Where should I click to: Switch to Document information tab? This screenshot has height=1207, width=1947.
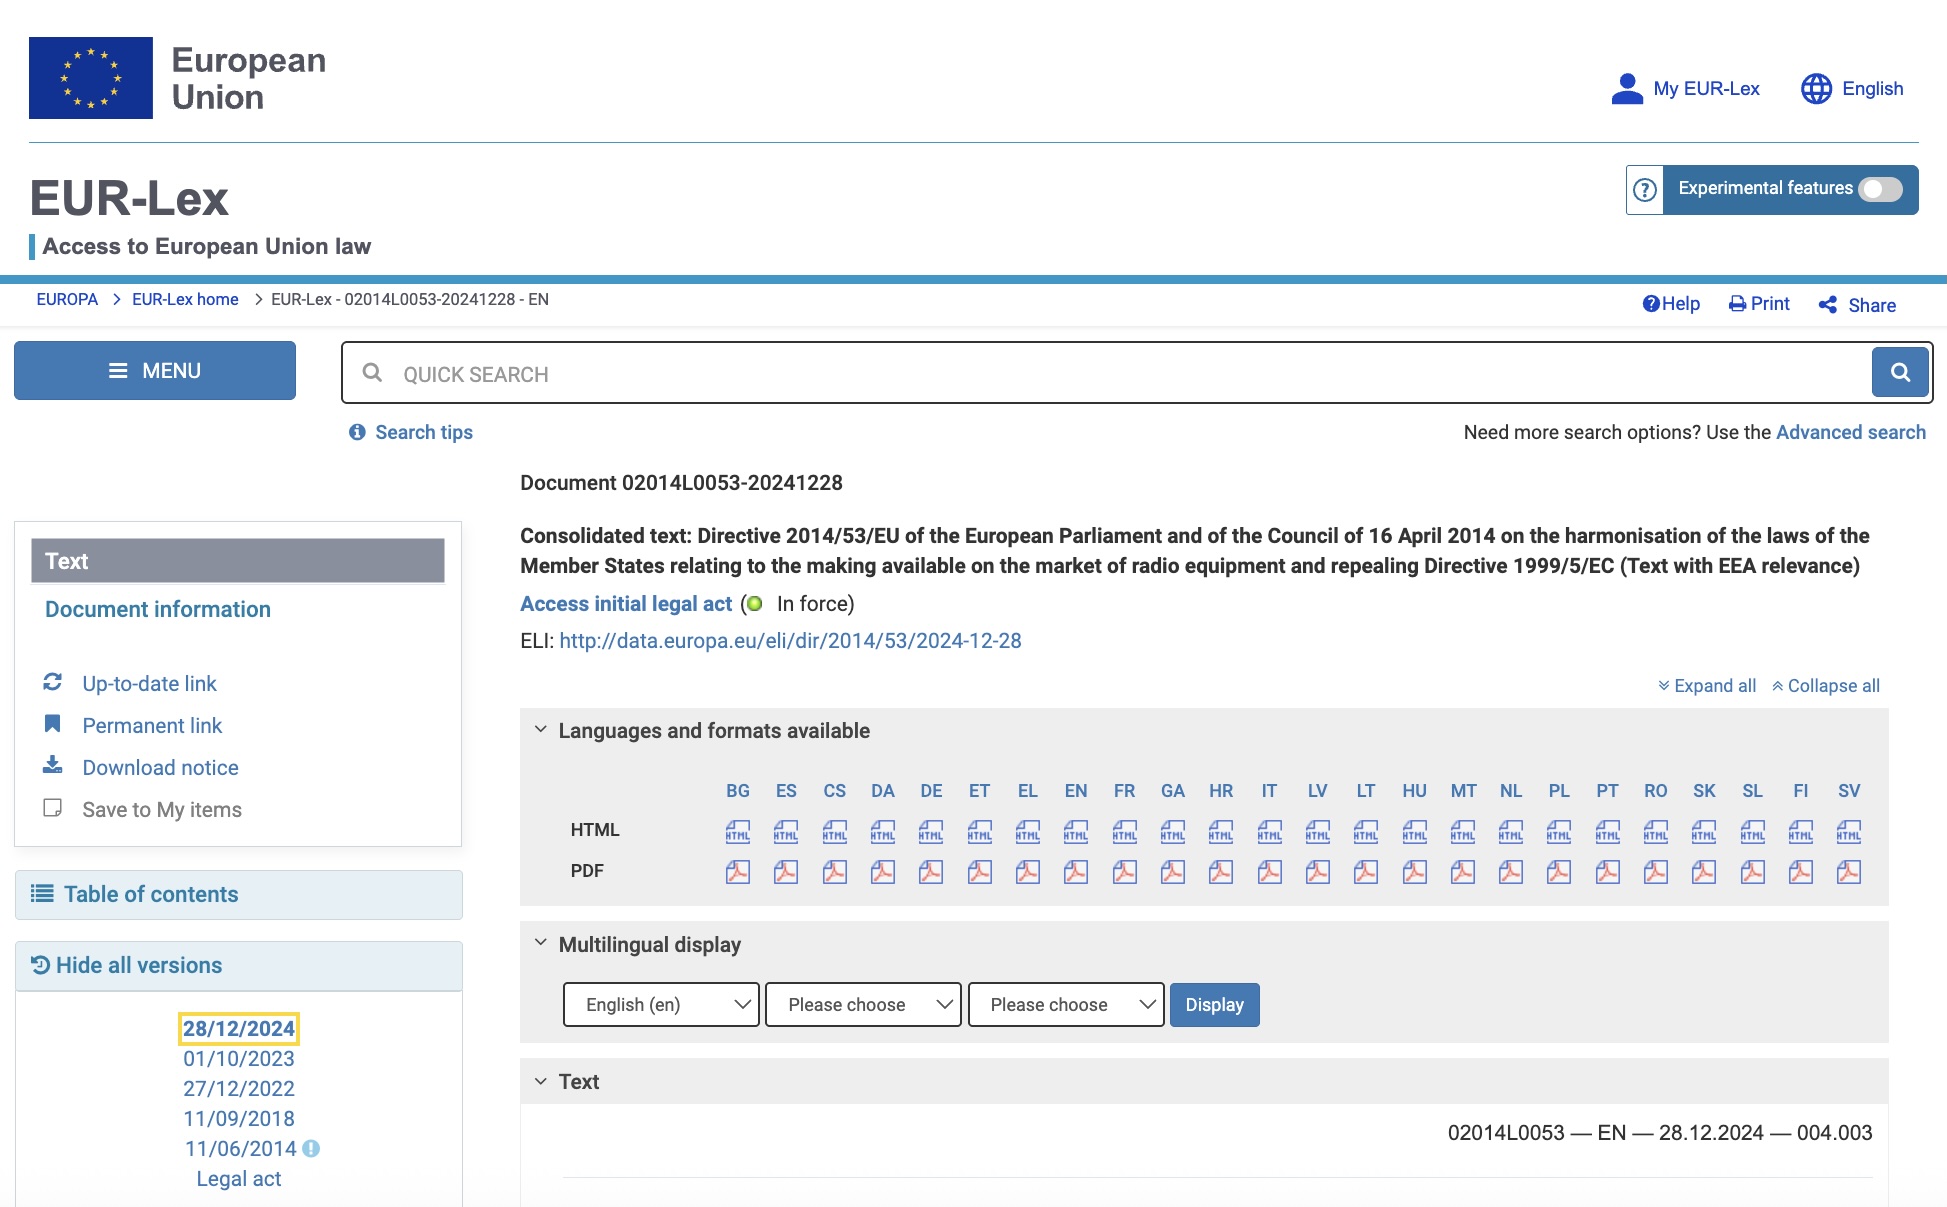[158, 609]
